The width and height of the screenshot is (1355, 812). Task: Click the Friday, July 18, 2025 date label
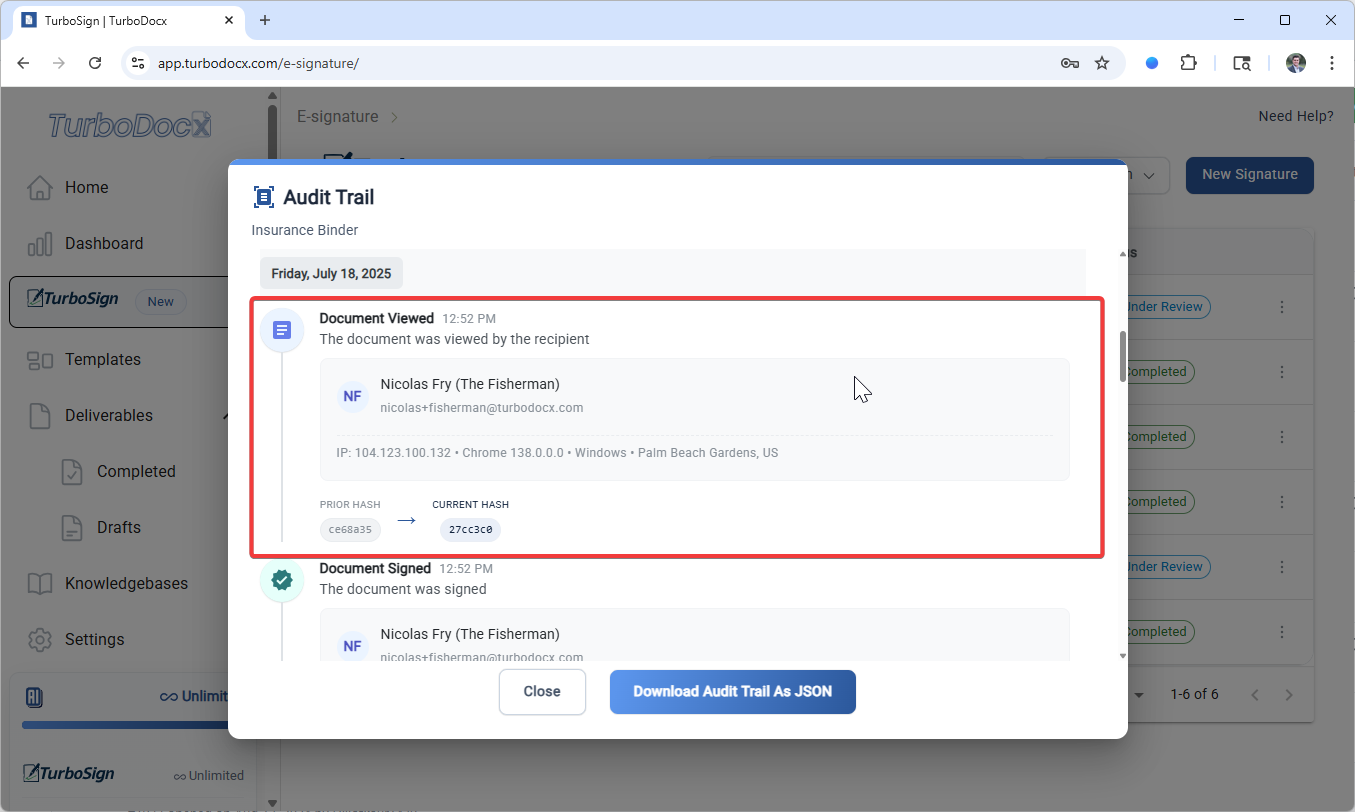pos(331,273)
